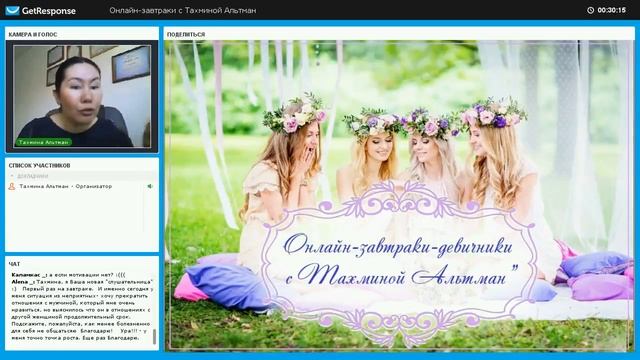Click the webcam video of Тахмина Альтман
The width and height of the screenshot is (640, 360).
coord(82,96)
